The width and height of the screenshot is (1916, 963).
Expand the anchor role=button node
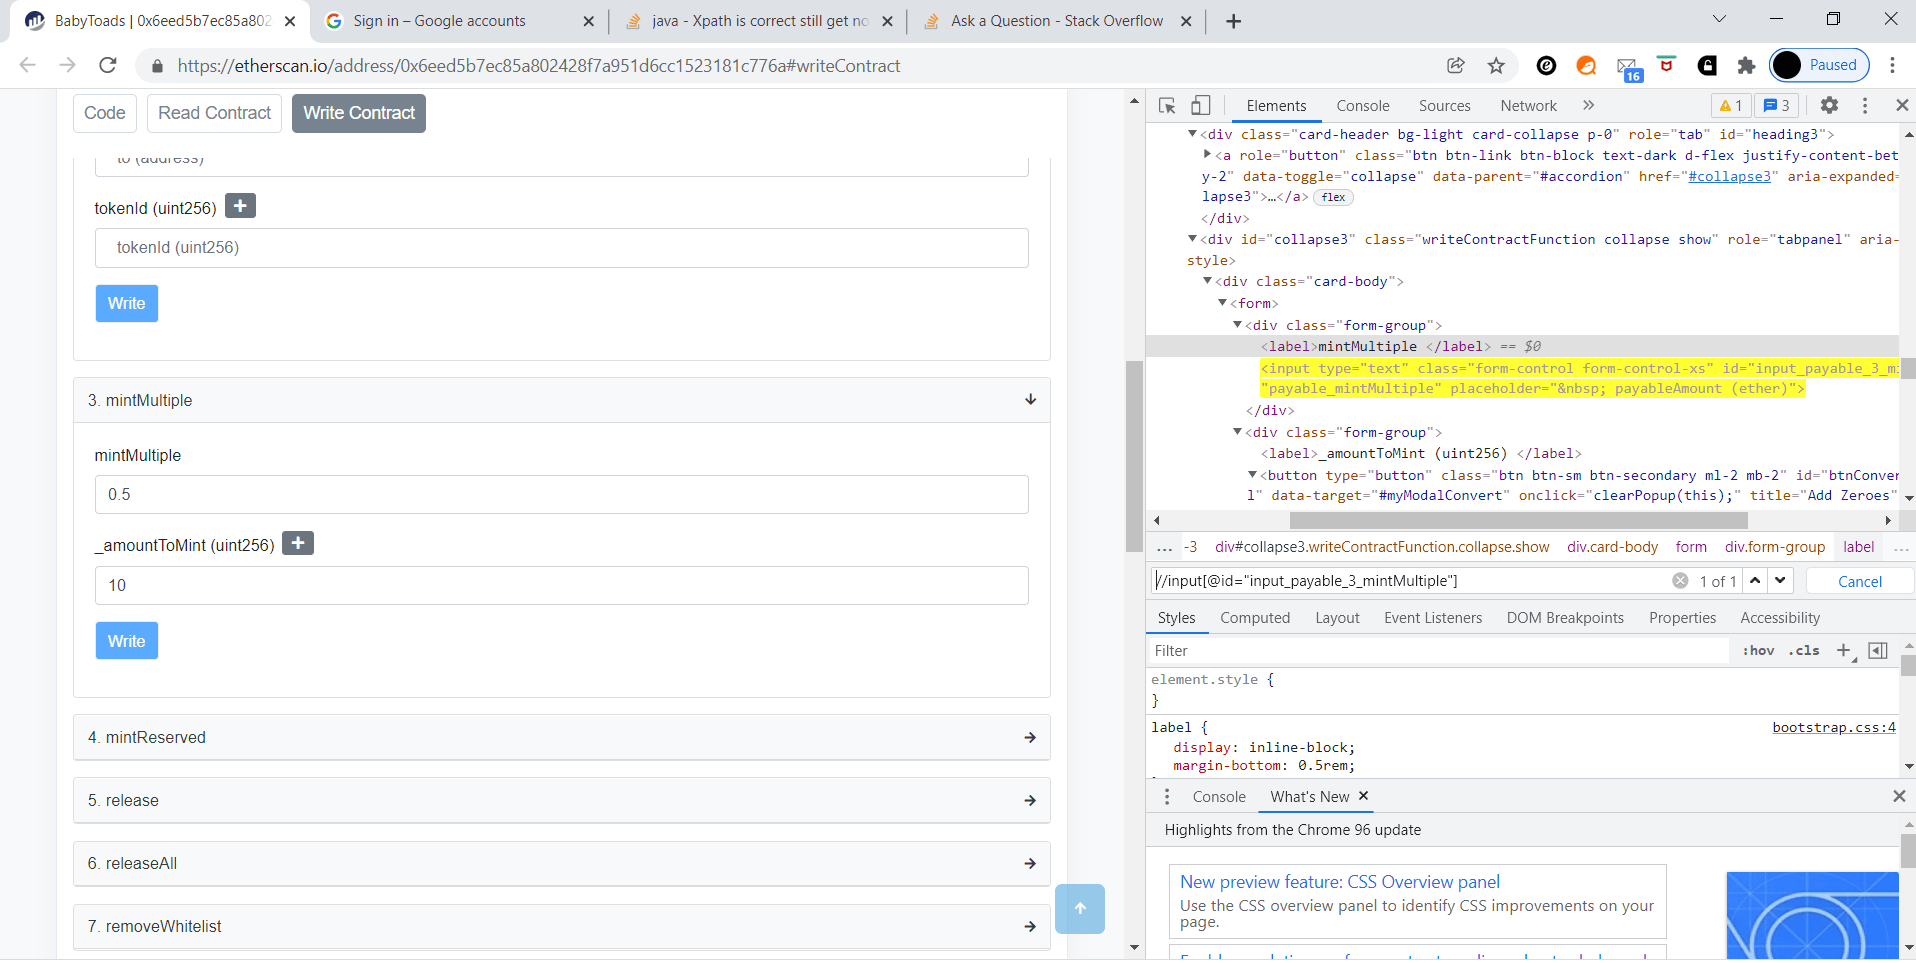(1207, 154)
